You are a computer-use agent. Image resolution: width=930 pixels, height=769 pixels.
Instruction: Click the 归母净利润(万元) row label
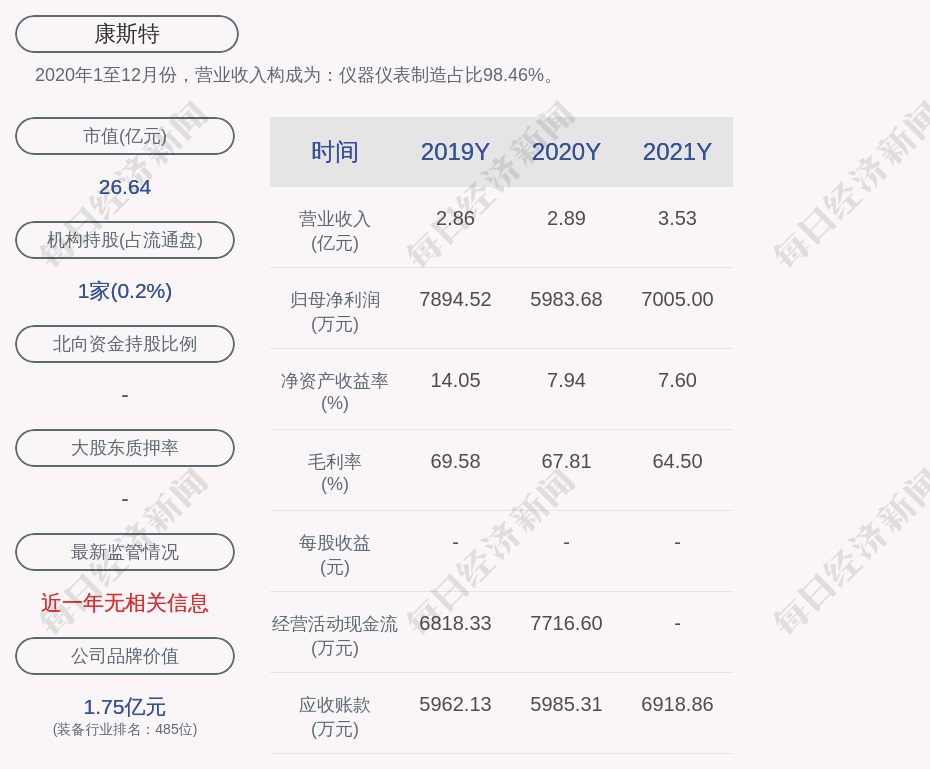click(x=335, y=312)
